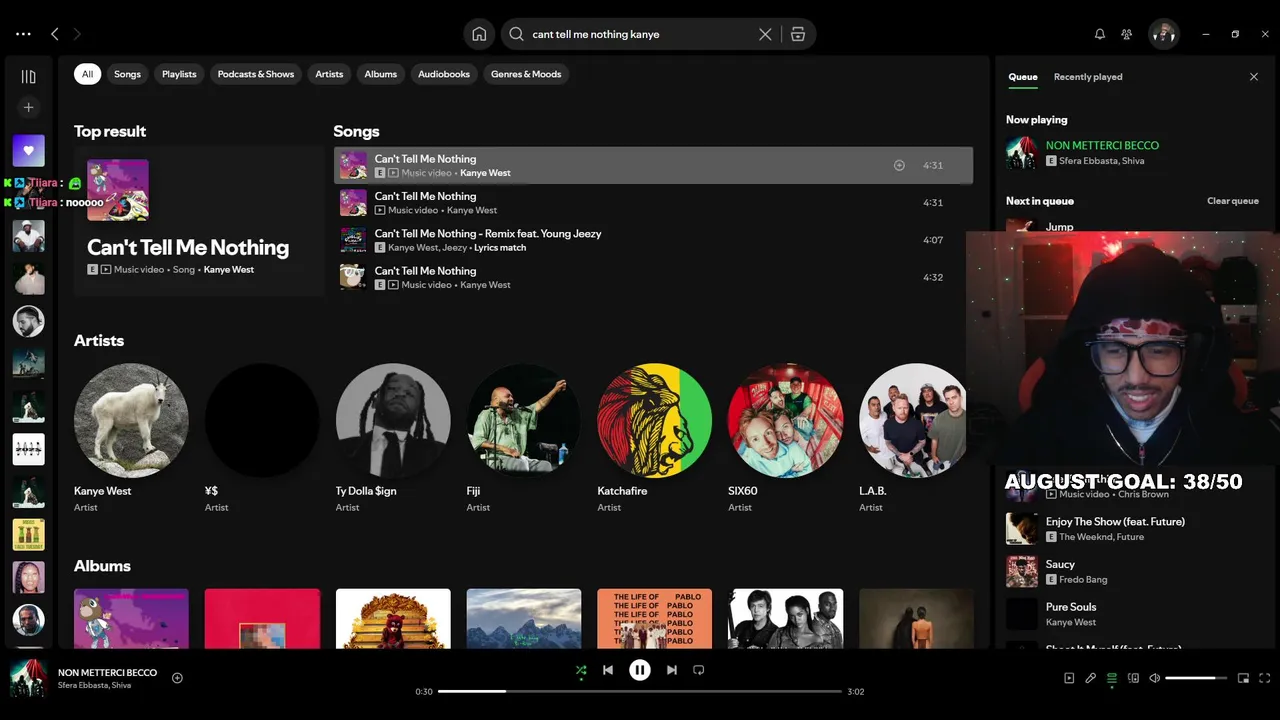Mute with the volume speaker icon
The width and height of the screenshot is (1280, 720).
(1155, 678)
